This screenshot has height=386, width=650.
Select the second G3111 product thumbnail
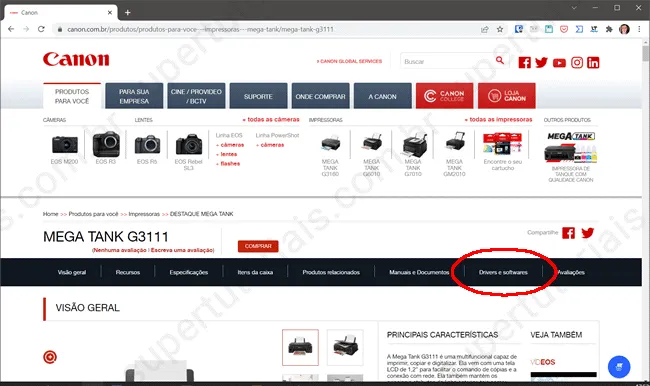pyautogui.click(x=345, y=347)
